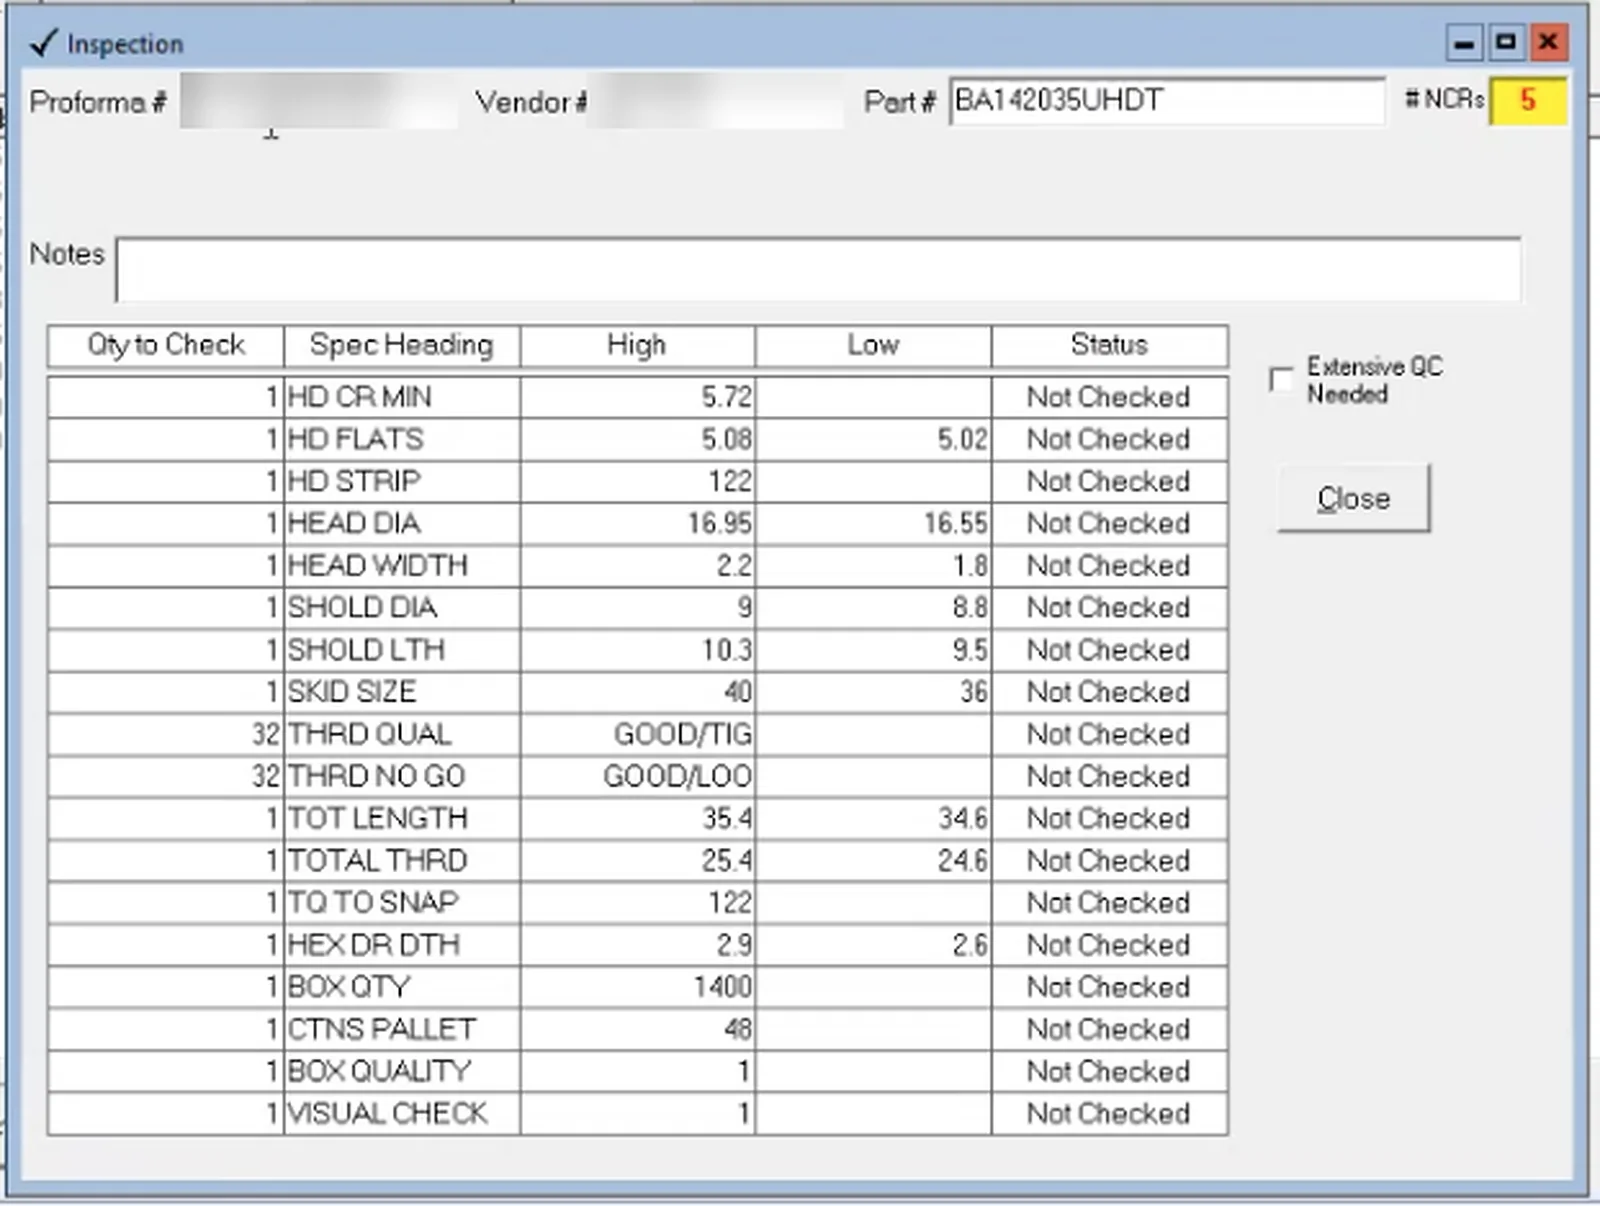This screenshot has height=1206, width=1600.
Task: Select the HD STRIP spec cell
Action: (x=402, y=481)
